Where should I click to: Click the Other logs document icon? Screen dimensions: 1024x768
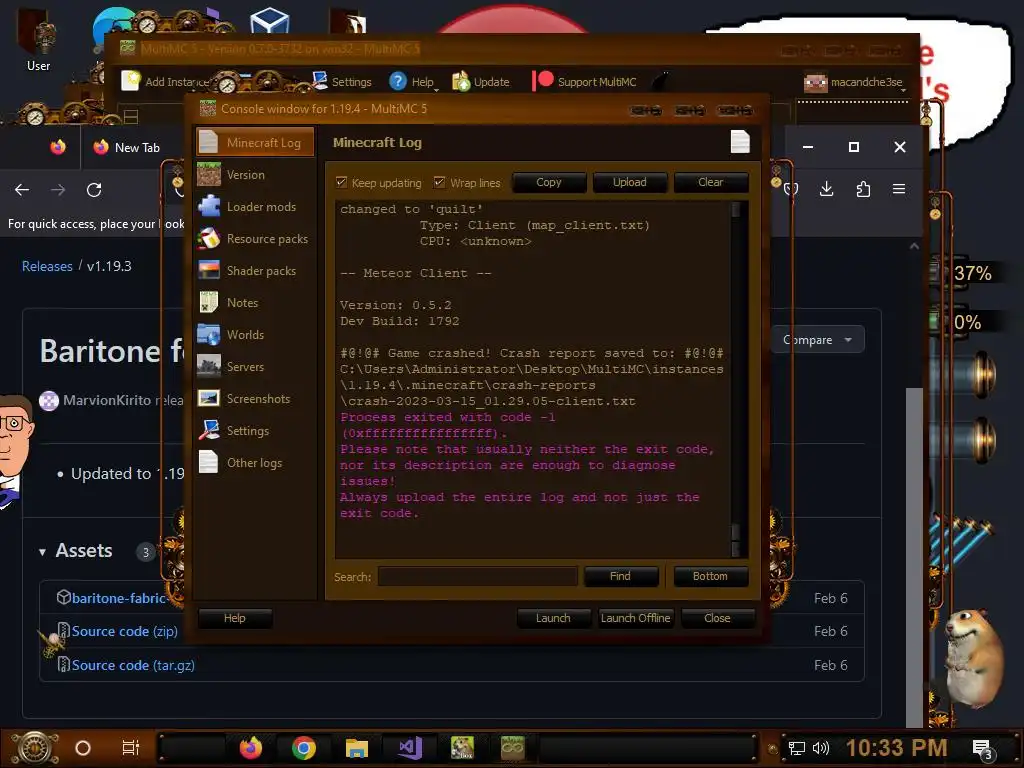[209, 462]
